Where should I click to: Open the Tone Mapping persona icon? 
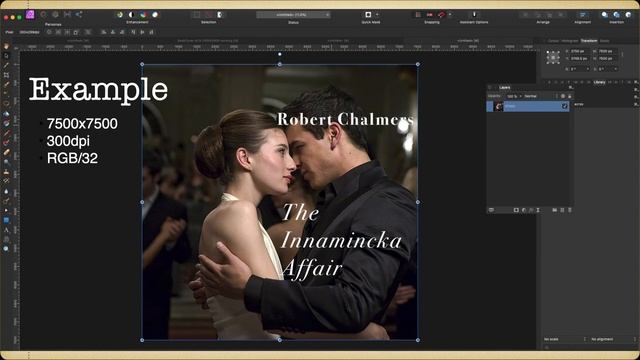click(x=67, y=15)
